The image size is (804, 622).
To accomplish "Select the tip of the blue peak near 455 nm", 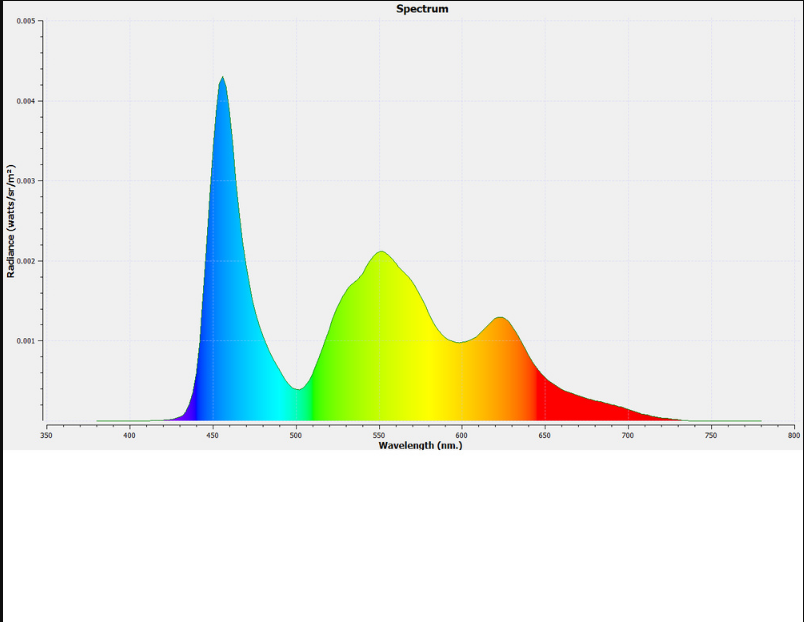I will click(222, 79).
